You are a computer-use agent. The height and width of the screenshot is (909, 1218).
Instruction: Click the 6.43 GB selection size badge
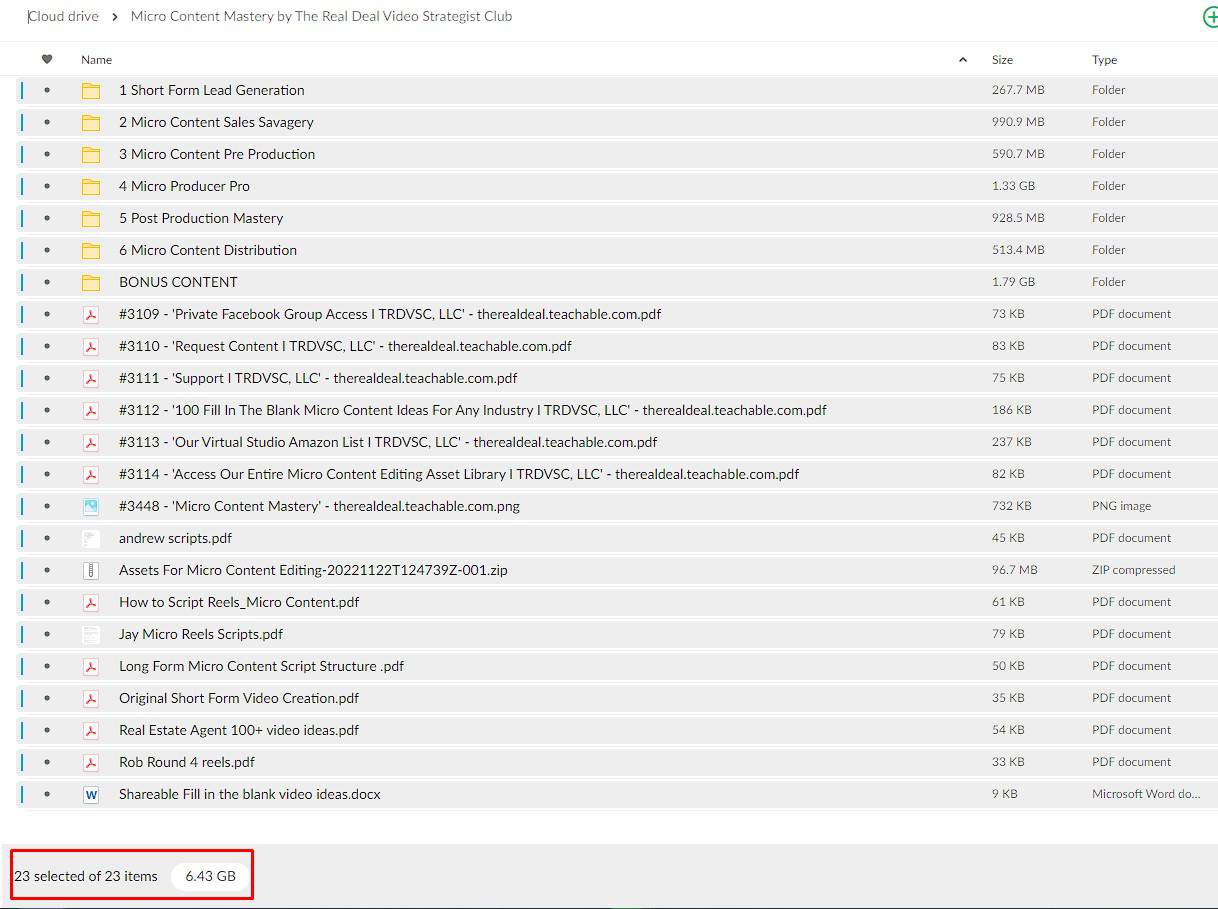coord(211,876)
